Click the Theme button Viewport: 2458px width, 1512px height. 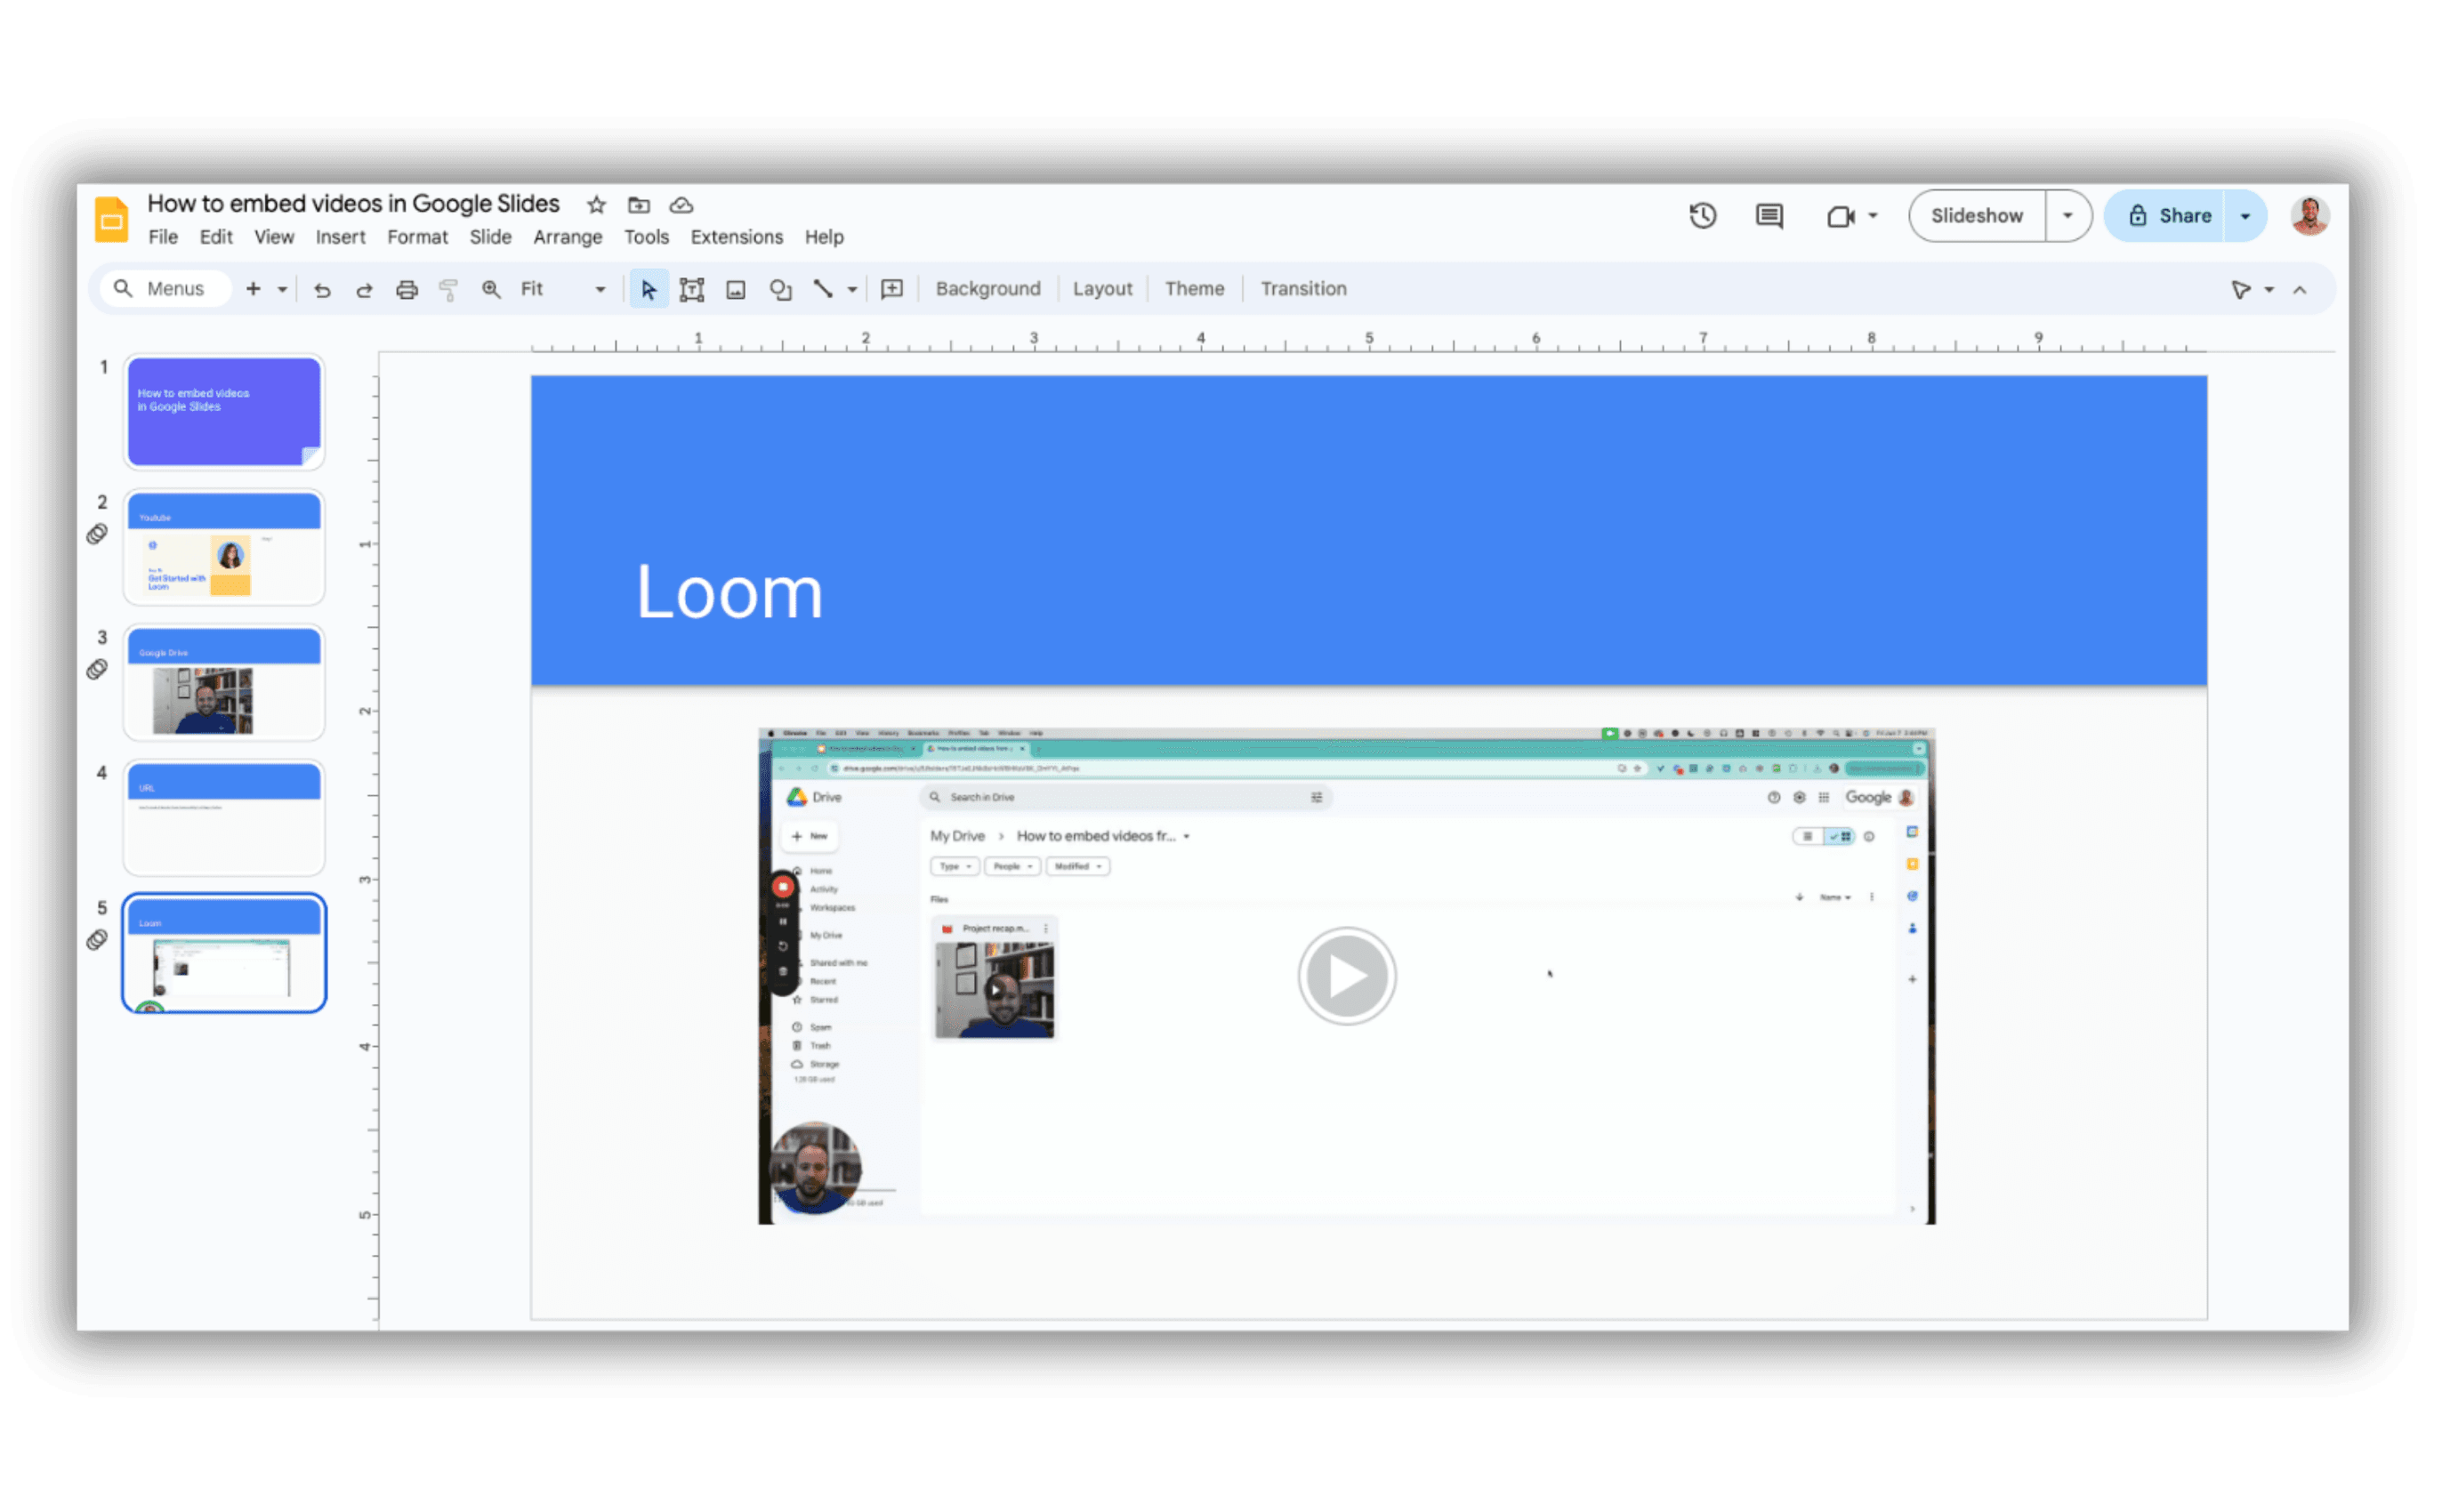coord(1195,289)
